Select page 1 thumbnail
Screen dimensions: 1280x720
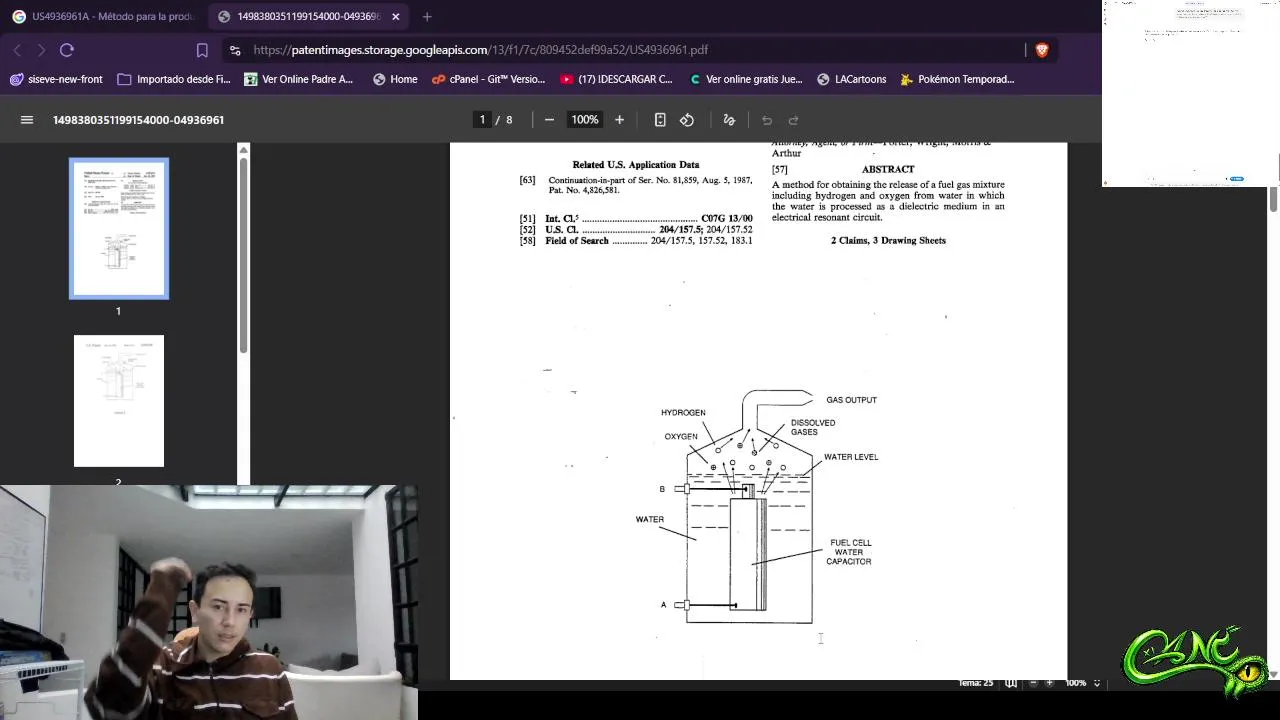point(119,229)
